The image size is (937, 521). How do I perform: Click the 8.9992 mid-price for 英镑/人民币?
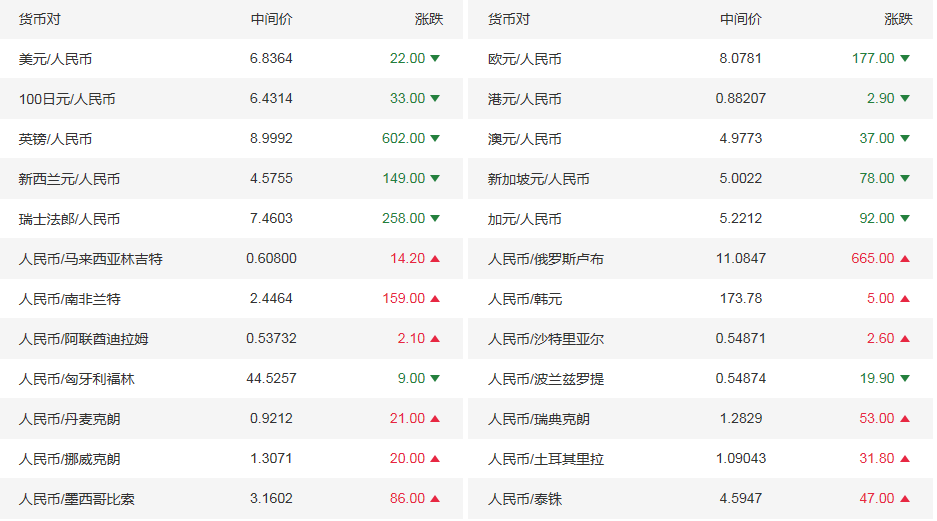(271, 139)
